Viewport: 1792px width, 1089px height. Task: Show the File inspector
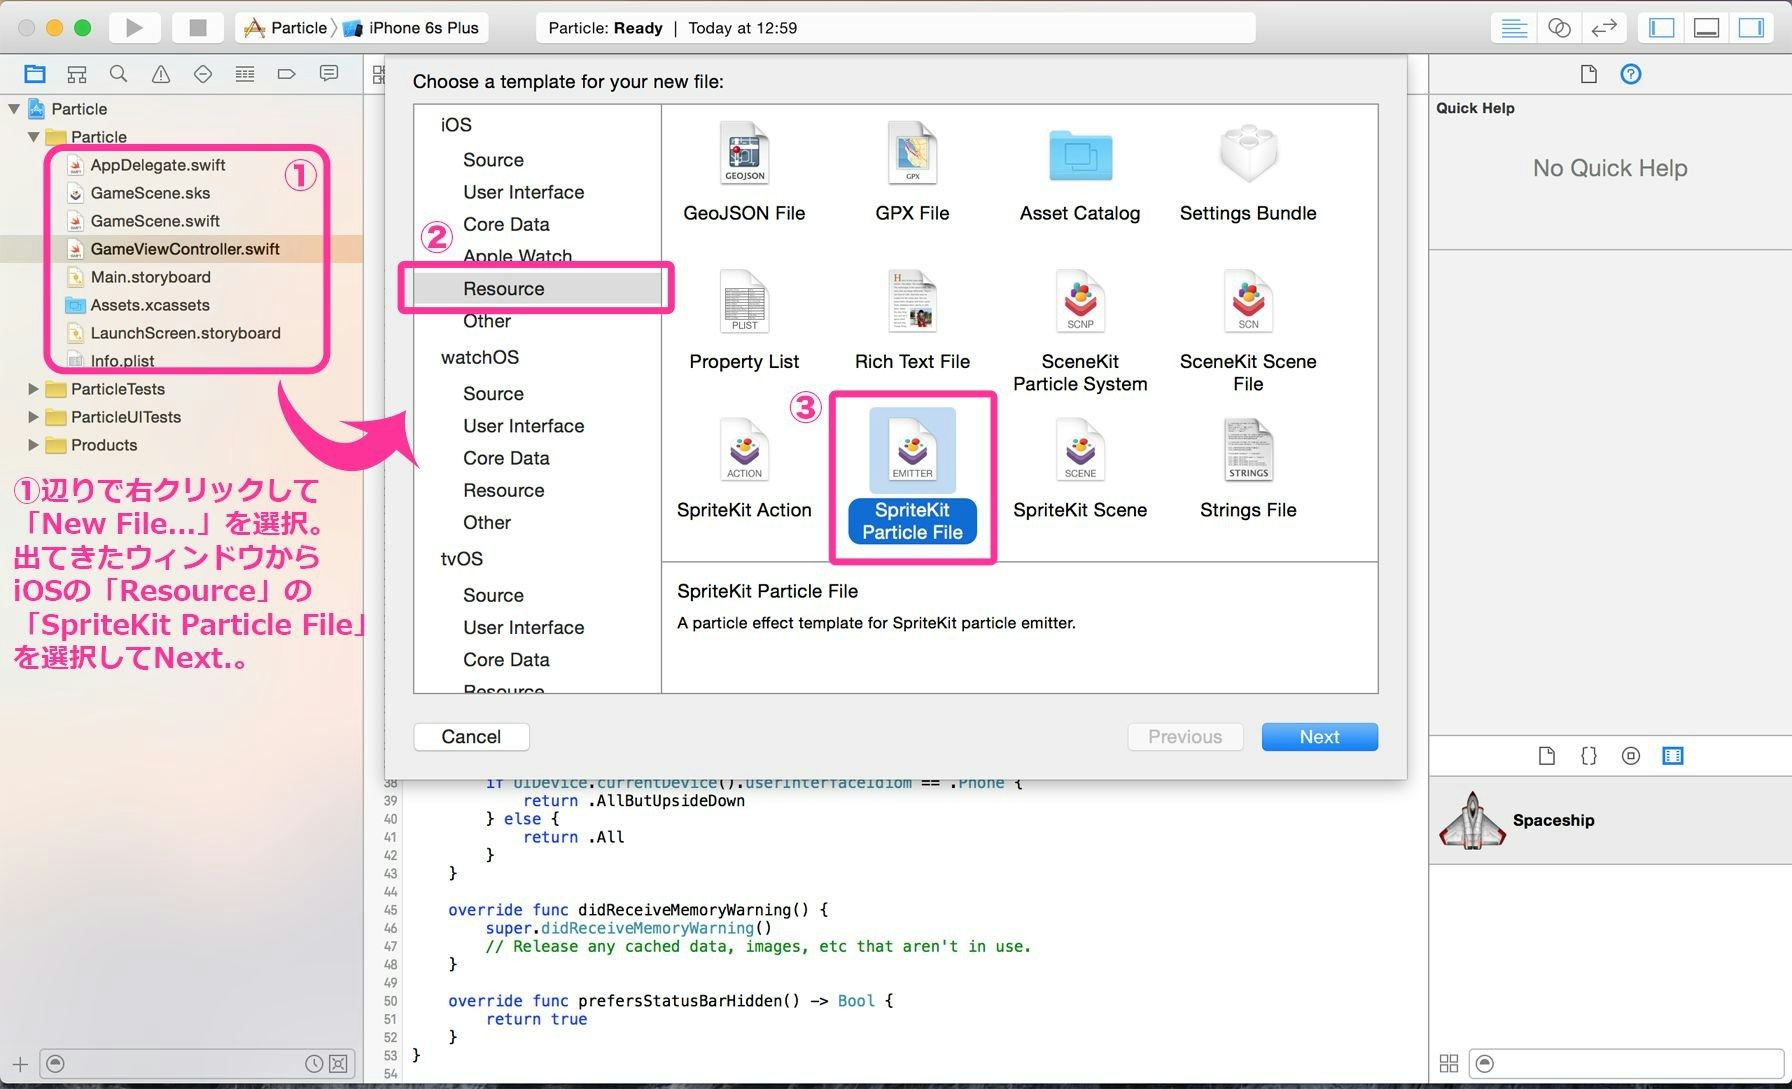click(x=1589, y=74)
